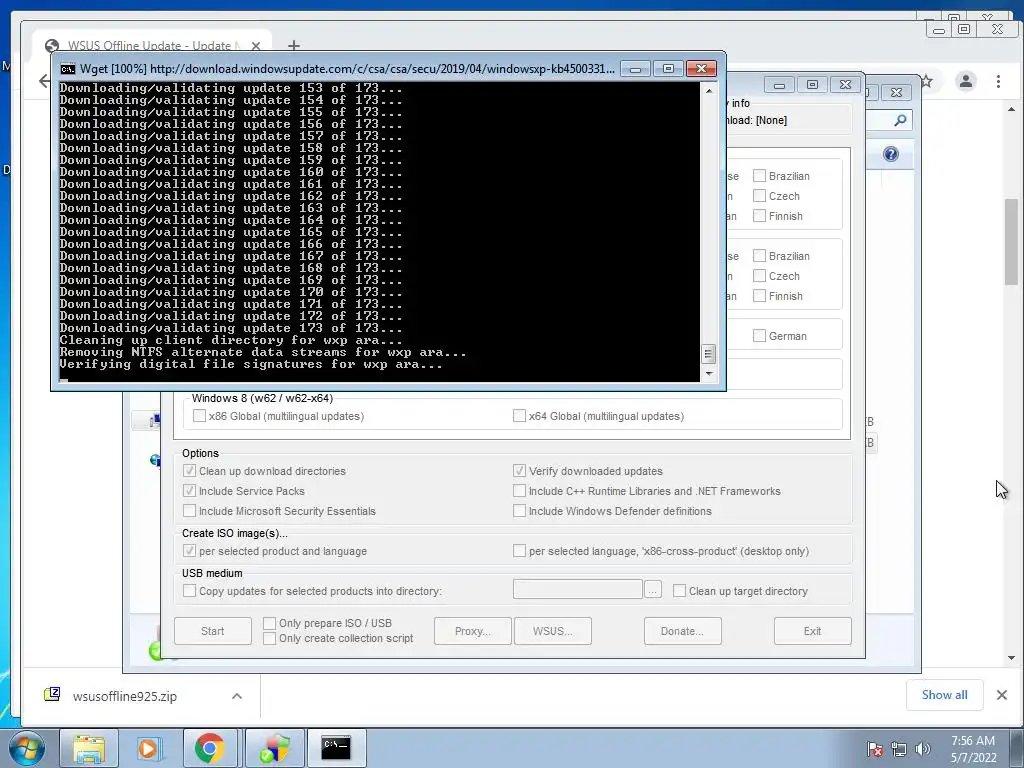Screen dimensions: 1024x768
Task: Click the console scrollbar down arrow
Action: tap(709, 374)
